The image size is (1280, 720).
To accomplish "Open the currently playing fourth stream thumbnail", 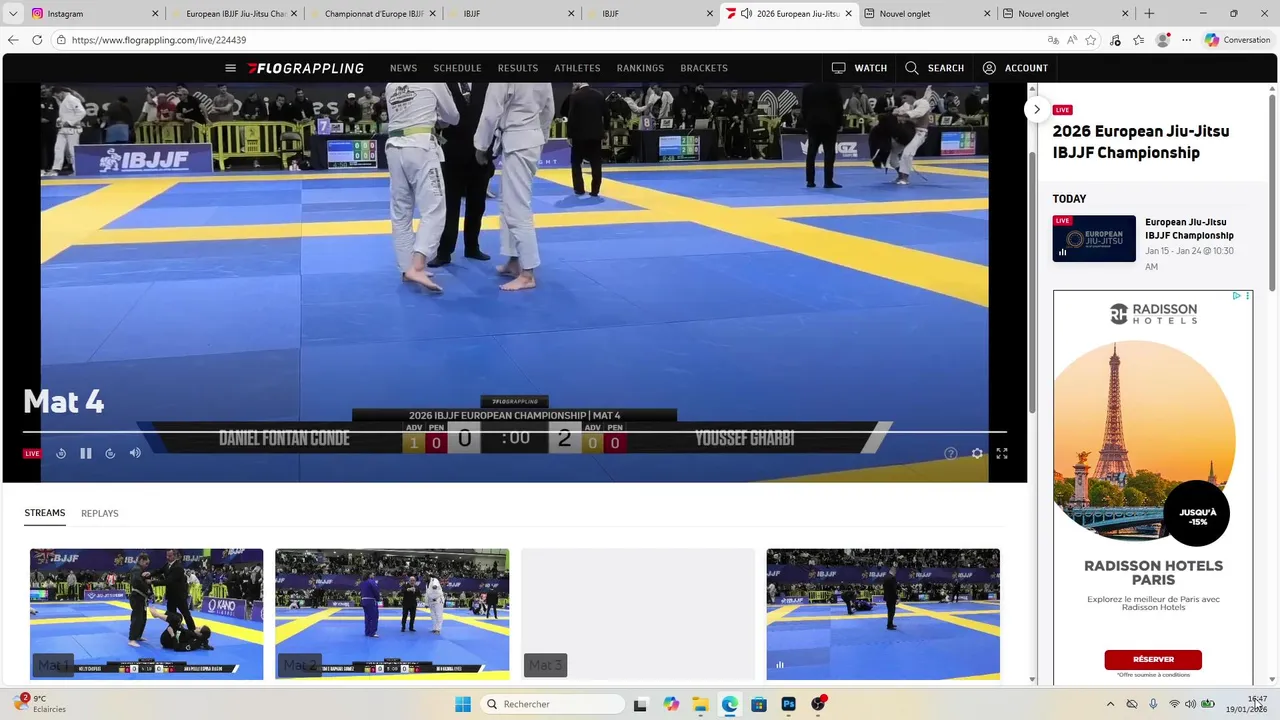I will pos(883,614).
